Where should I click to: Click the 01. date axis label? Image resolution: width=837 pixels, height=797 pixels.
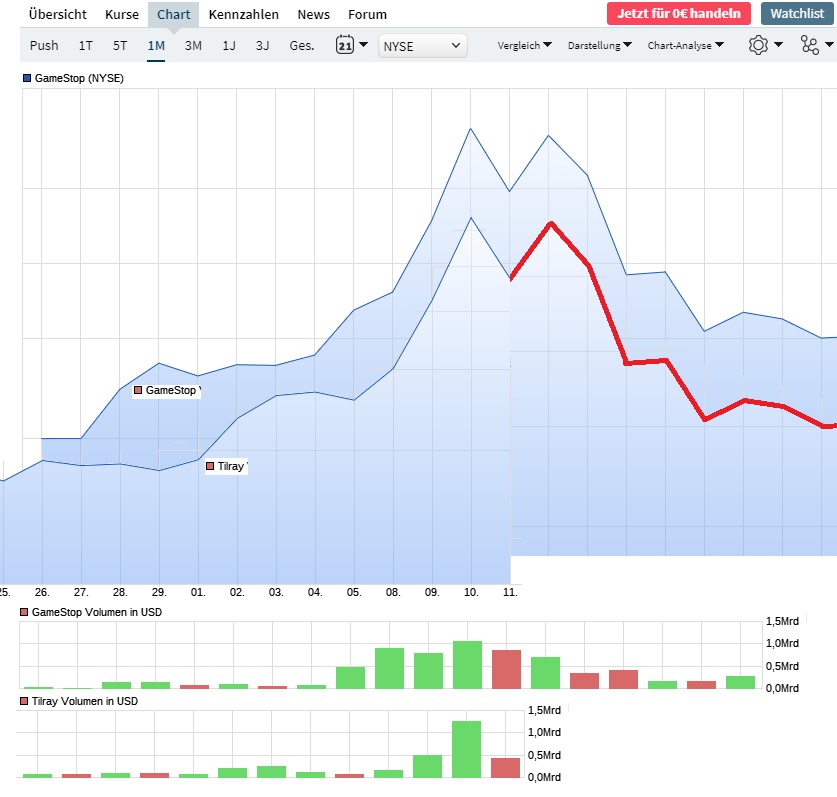pos(198,593)
